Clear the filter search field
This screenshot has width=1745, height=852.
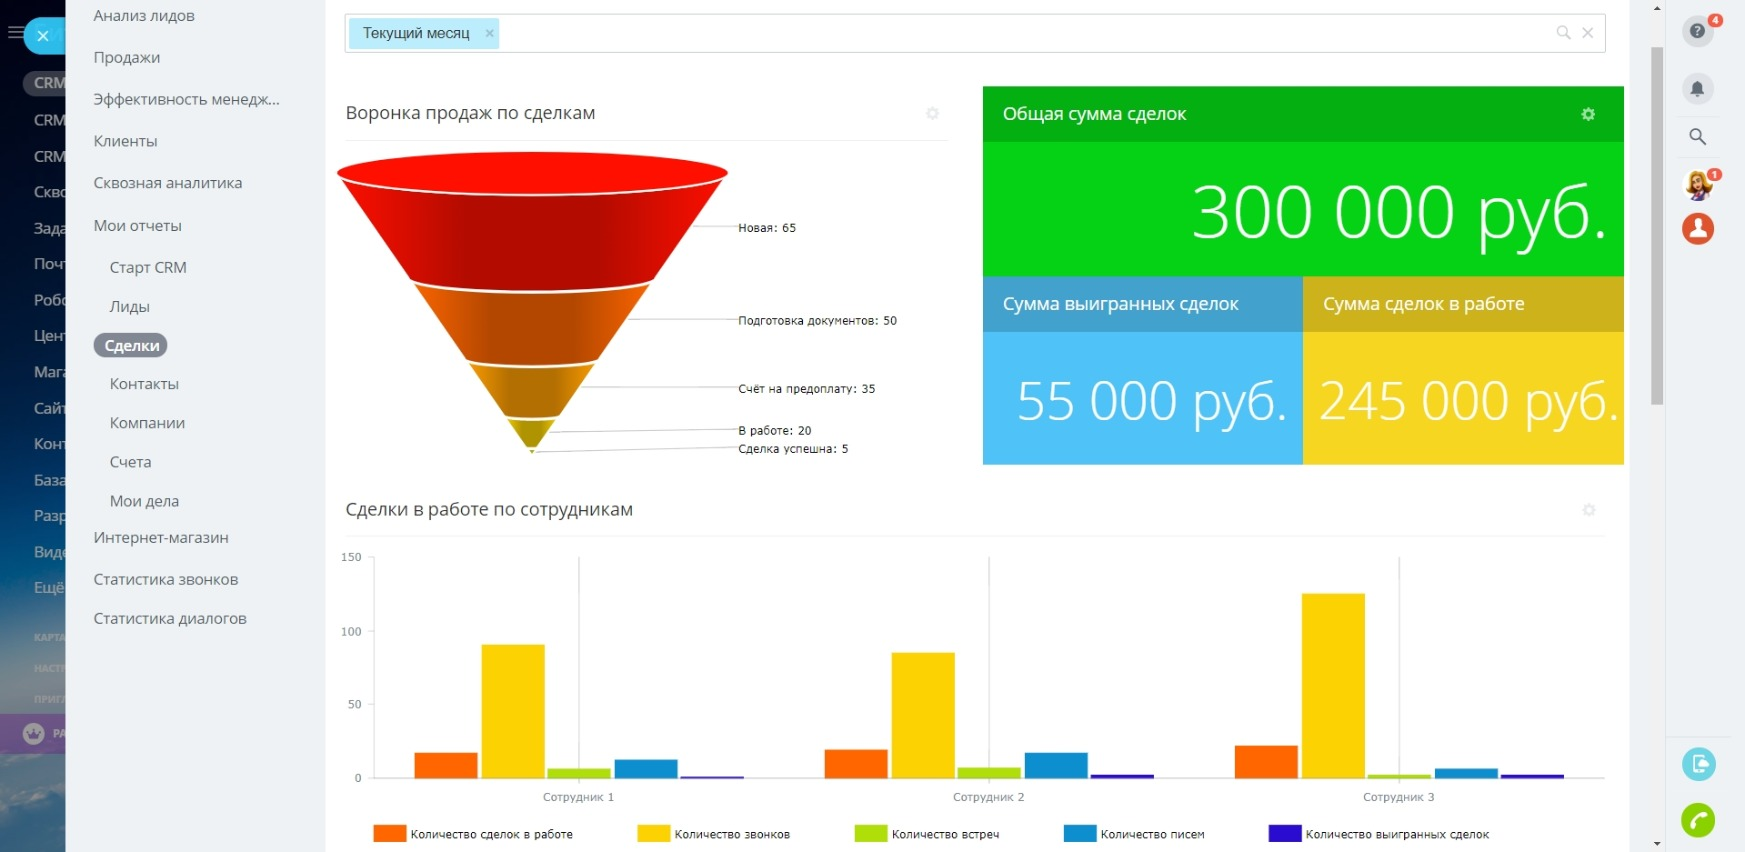pos(1587,33)
